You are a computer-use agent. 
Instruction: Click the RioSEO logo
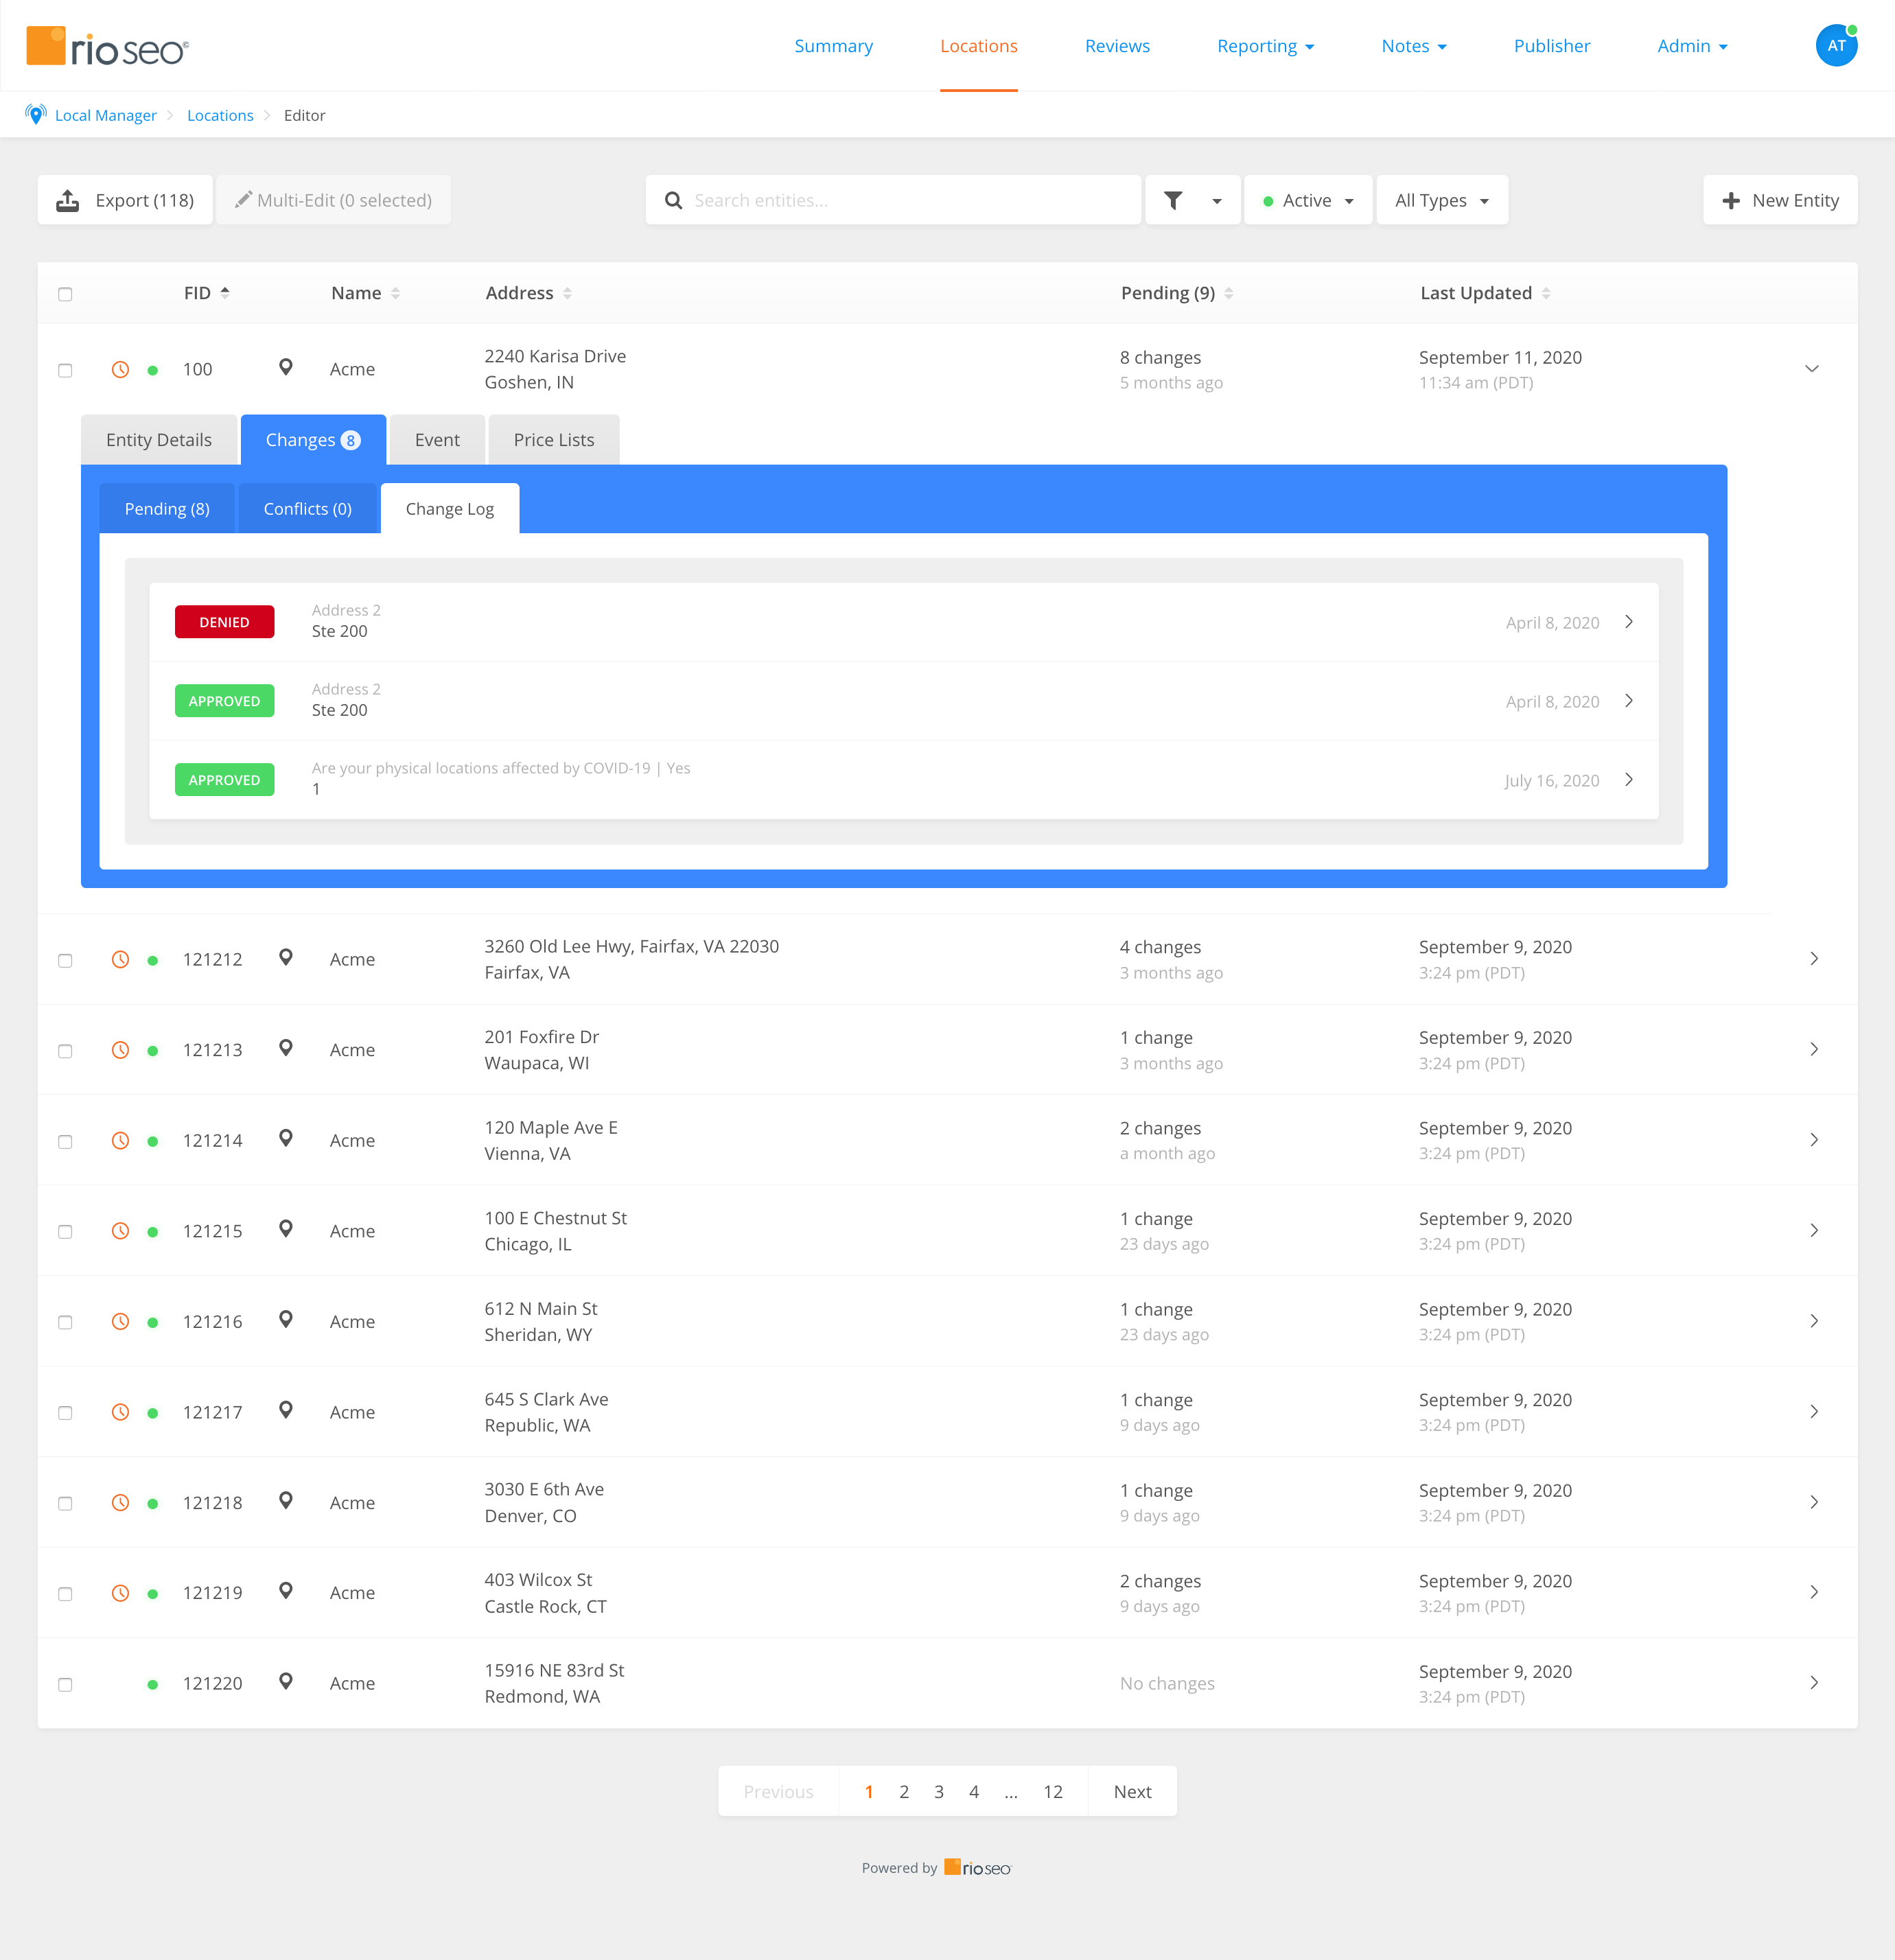(x=105, y=45)
